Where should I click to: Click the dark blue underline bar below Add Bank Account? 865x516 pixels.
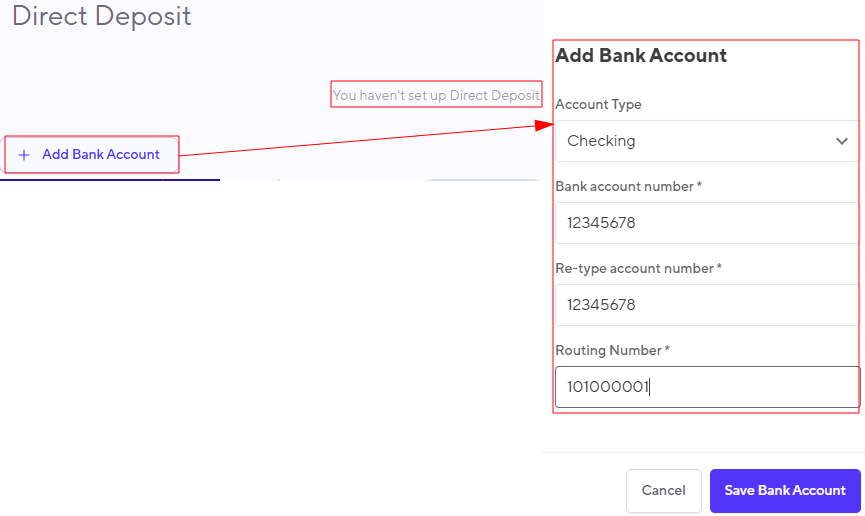point(110,179)
